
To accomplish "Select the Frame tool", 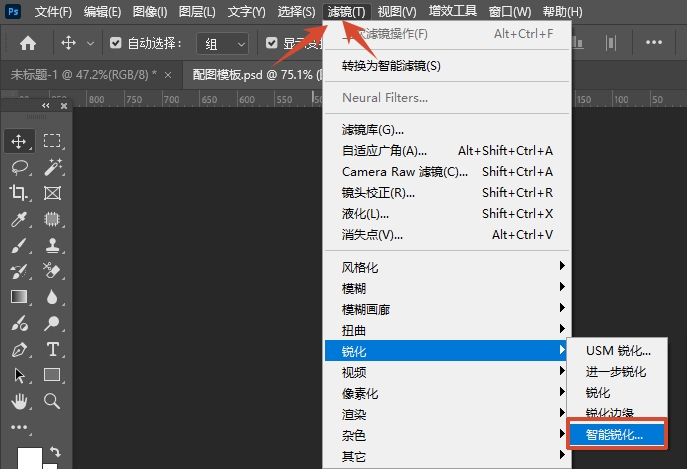I will click(x=52, y=193).
